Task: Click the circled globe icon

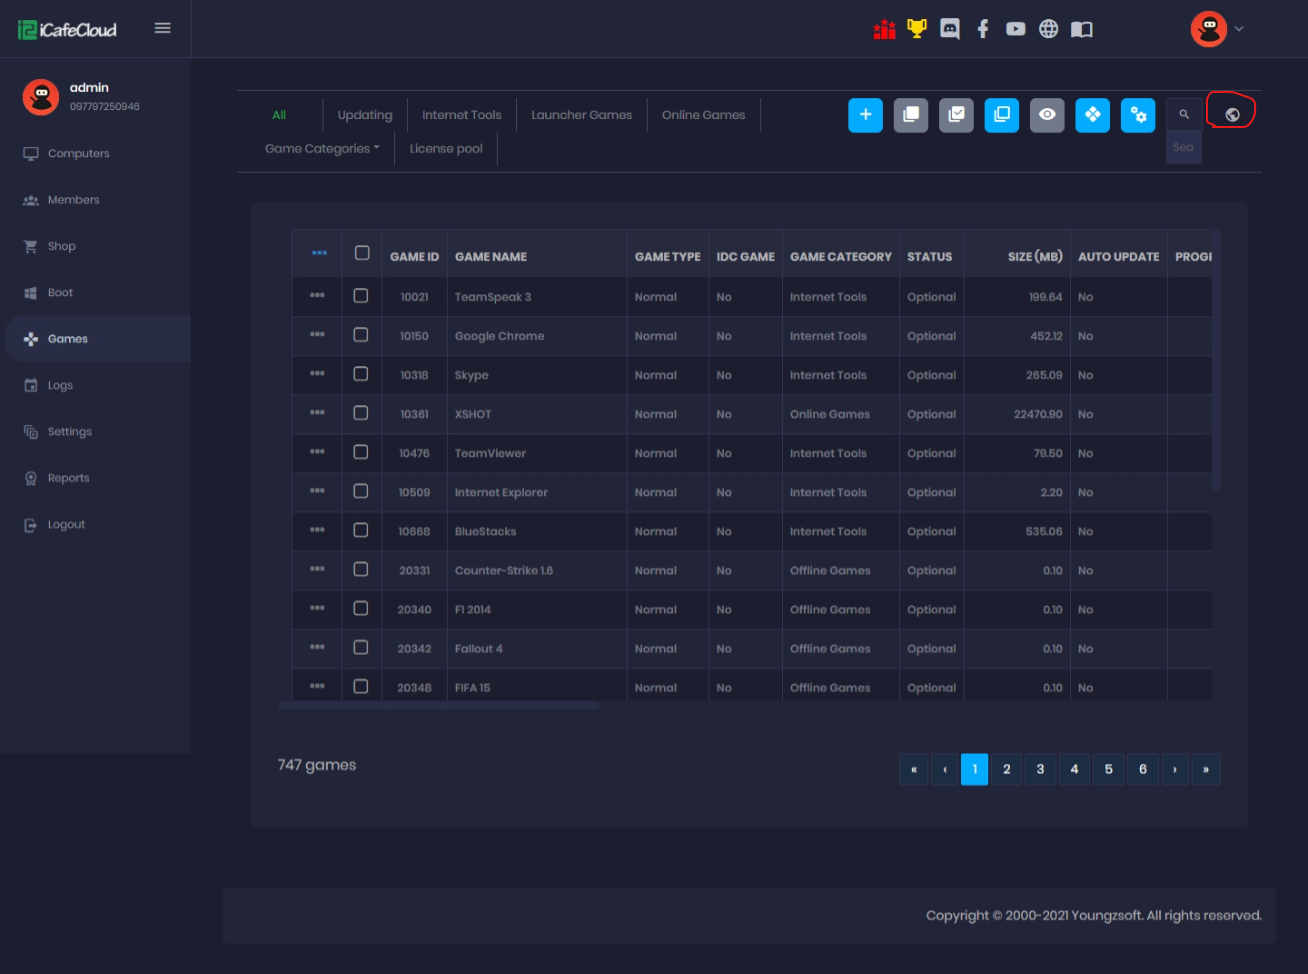Action: point(1232,115)
